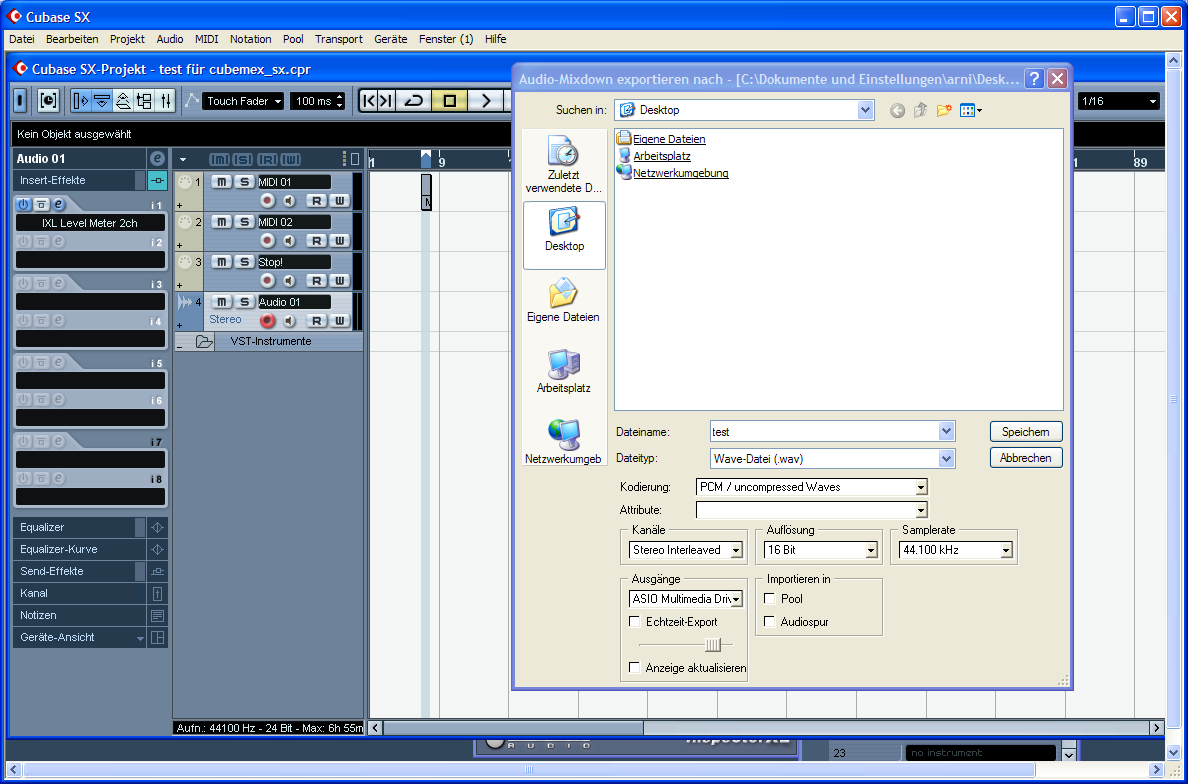The height and width of the screenshot is (784, 1188).
Task: Jump to previous marker in transport
Action: click(x=369, y=101)
